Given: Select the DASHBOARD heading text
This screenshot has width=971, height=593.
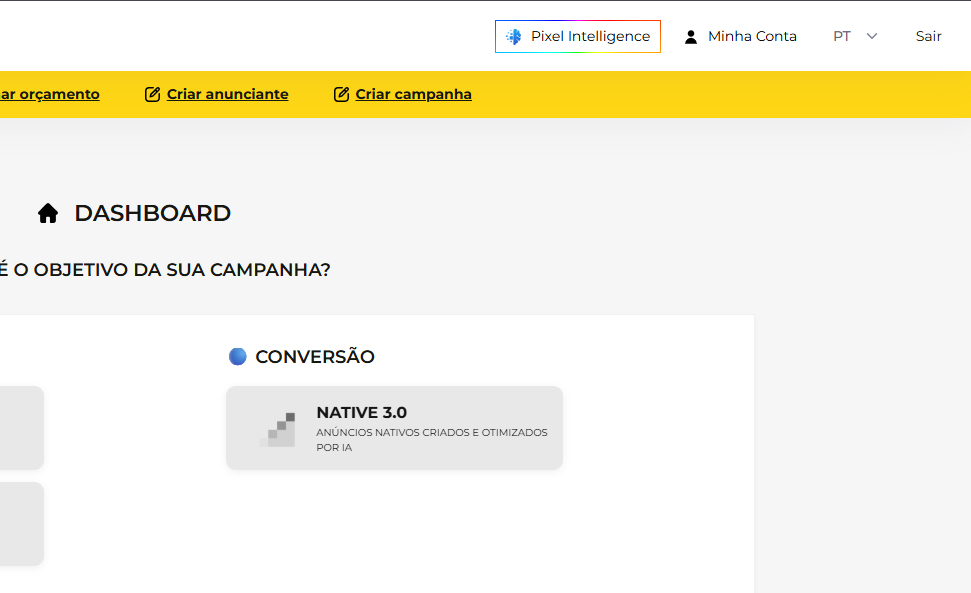Looking at the screenshot, I should (x=152, y=213).
